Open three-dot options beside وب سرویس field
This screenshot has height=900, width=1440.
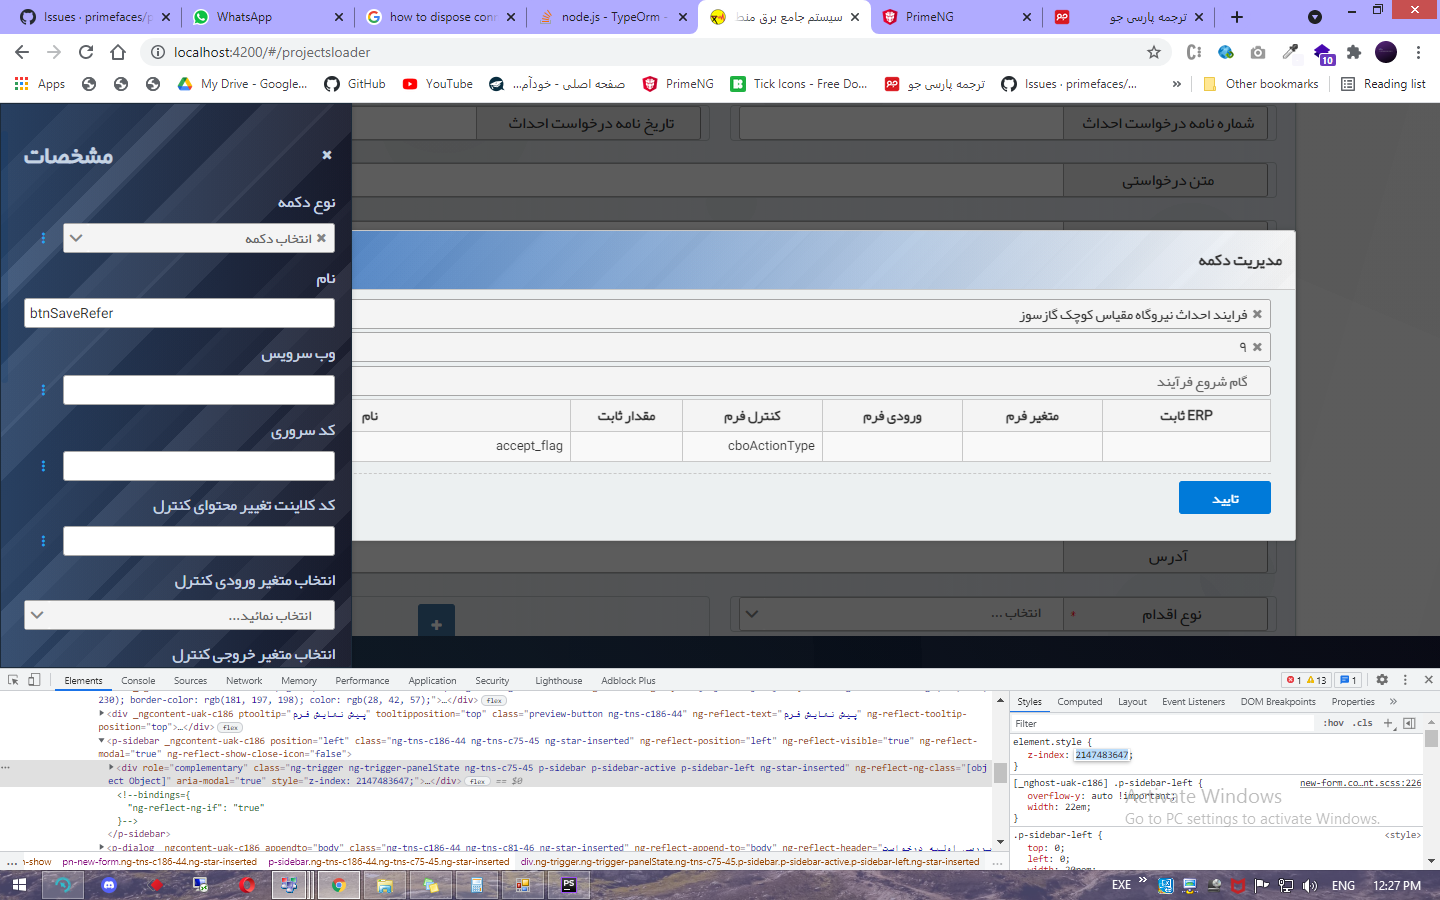point(43,390)
